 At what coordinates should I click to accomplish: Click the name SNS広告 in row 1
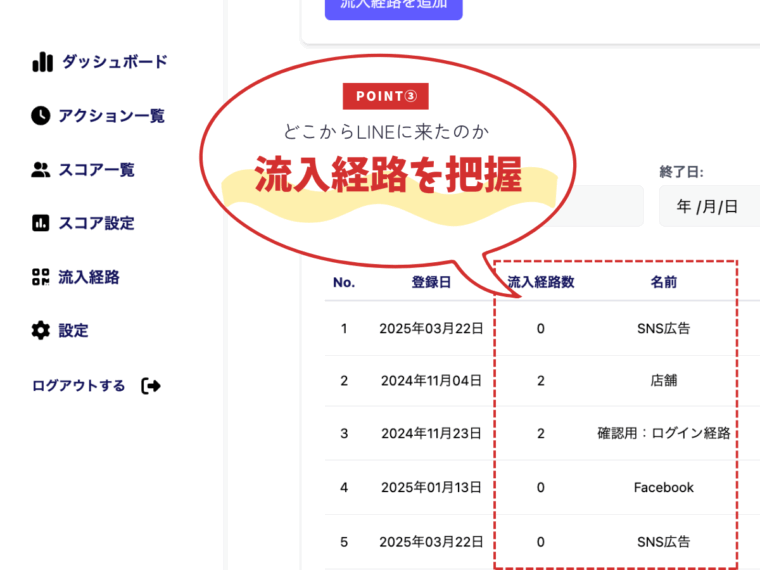point(664,329)
